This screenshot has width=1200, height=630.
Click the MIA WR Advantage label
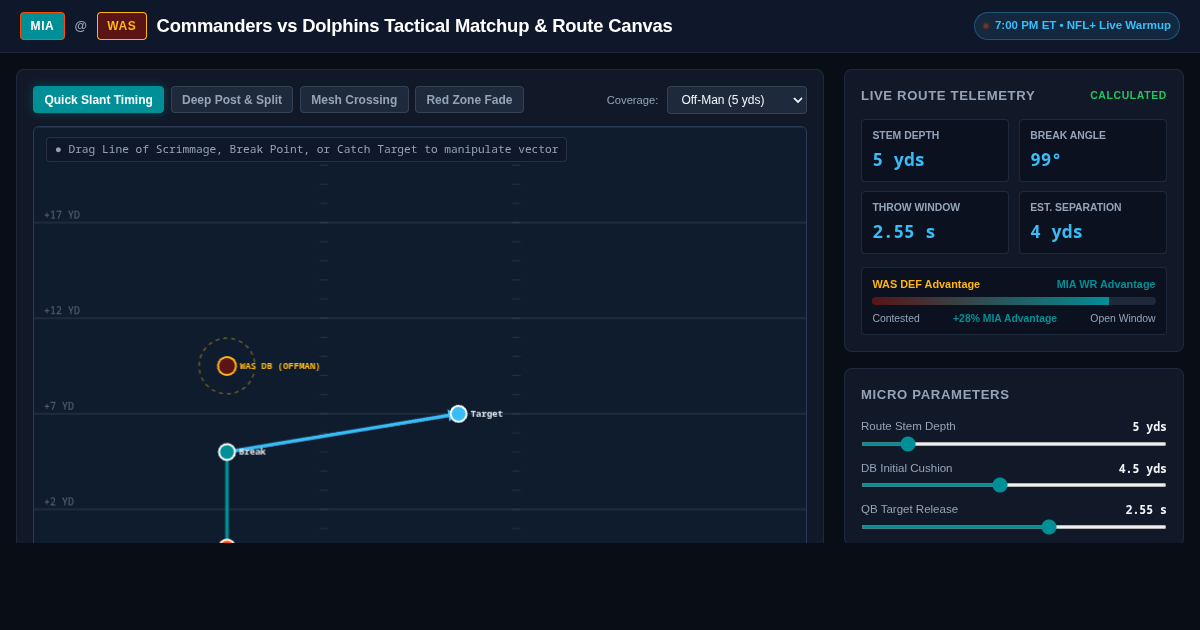coord(1106,284)
